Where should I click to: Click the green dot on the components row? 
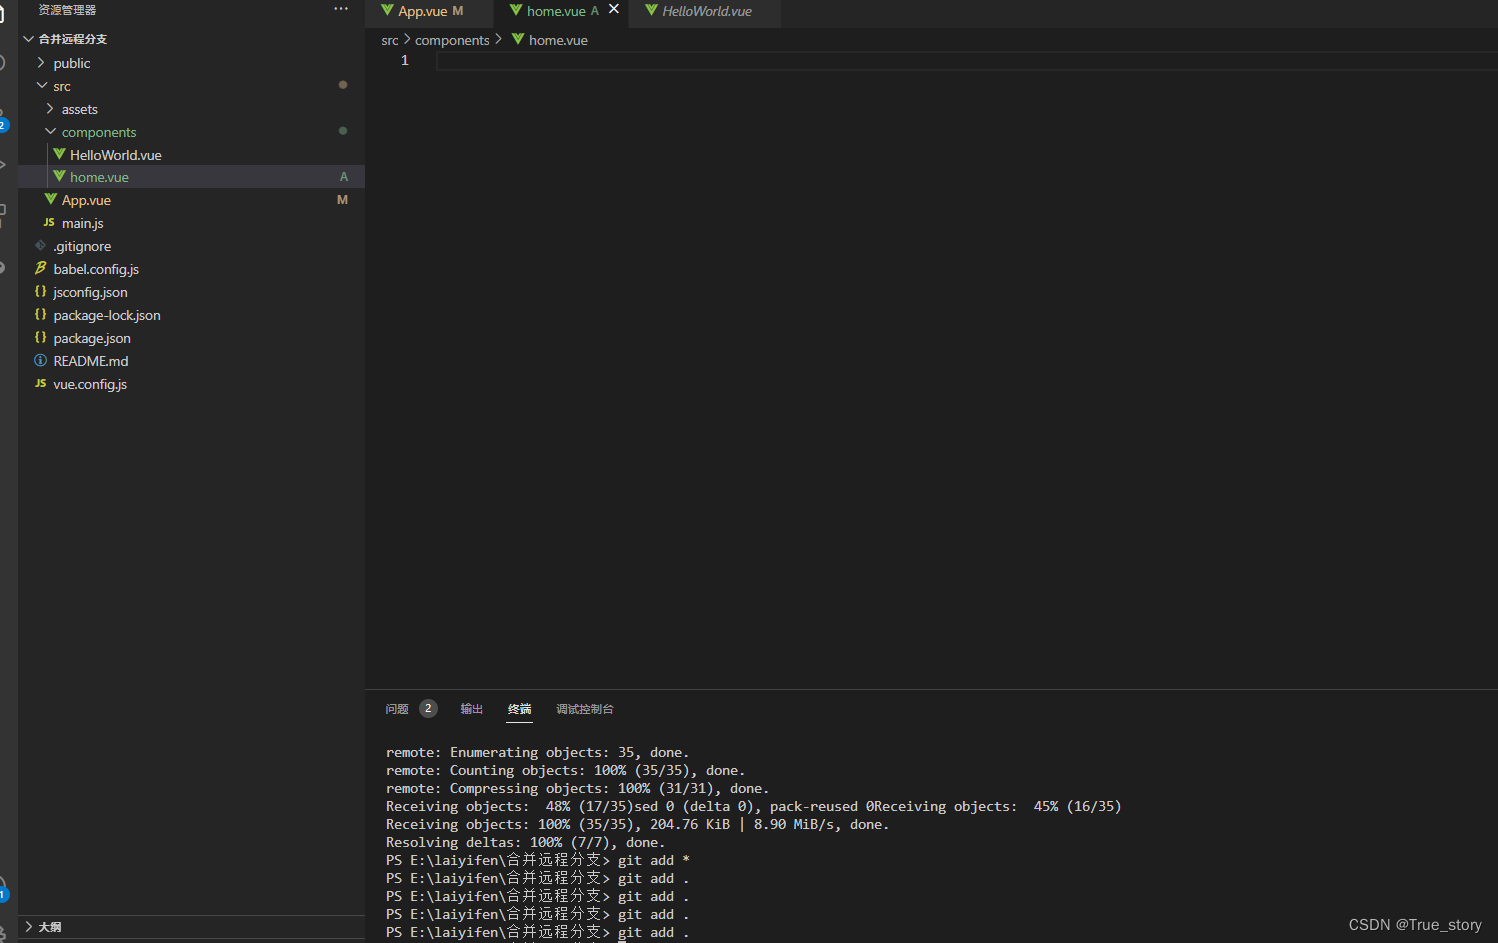343,131
